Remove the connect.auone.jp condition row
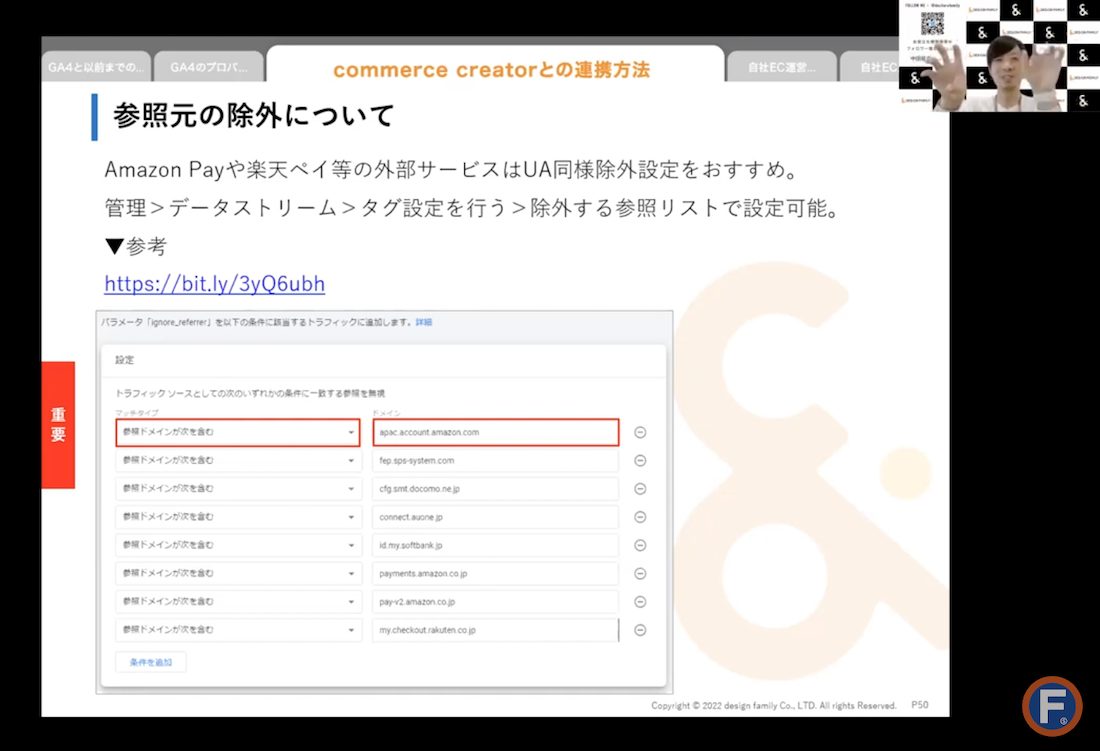The image size is (1100, 751). point(640,517)
